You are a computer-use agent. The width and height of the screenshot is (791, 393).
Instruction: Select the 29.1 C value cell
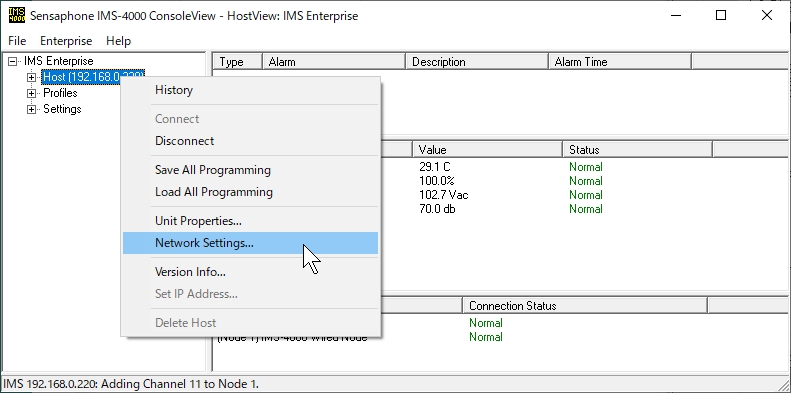click(x=434, y=167)
